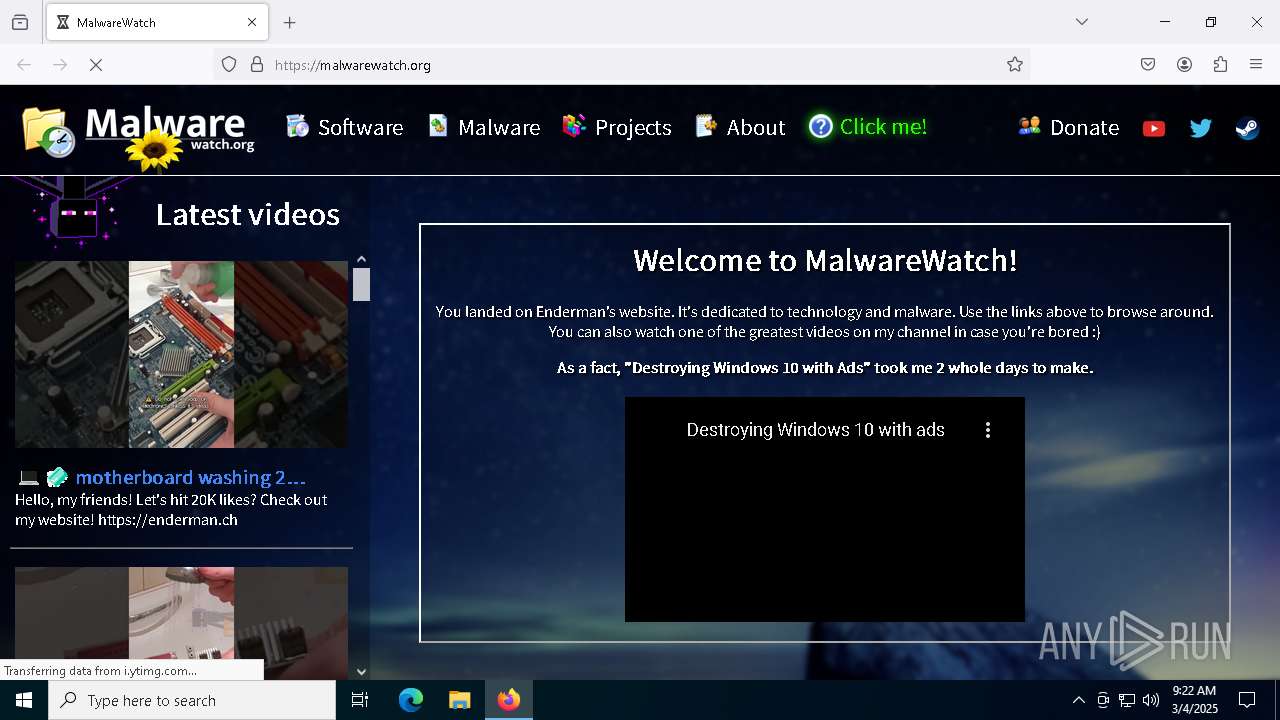Click the Firefox taskbar icon

pyautogui.click(x=509, y=700)
